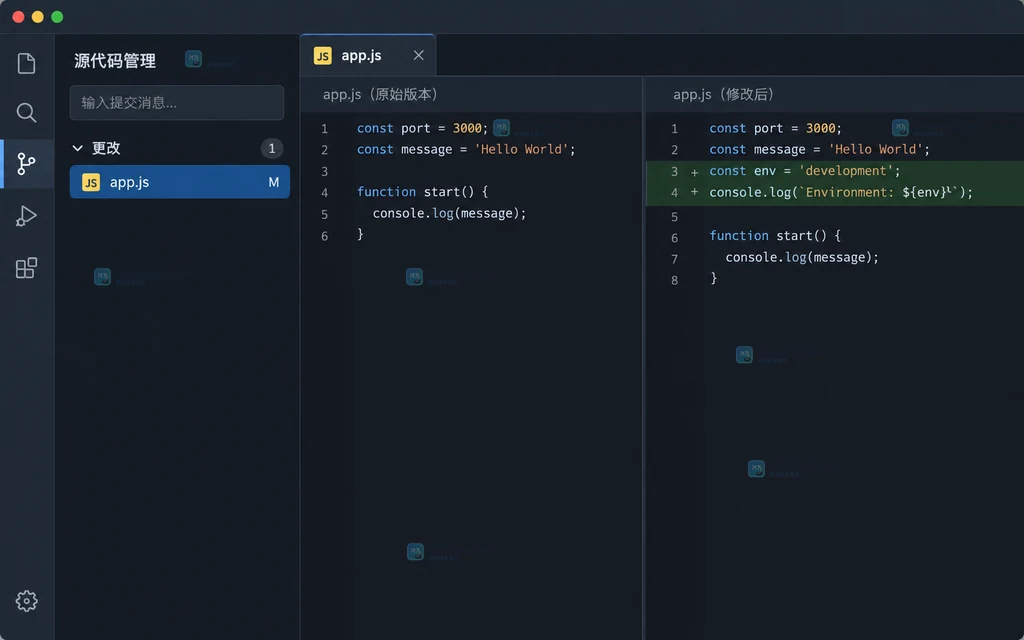The image size is (1024, 640).
Task: Click the 输入提交消息 commit message field
Action: click(177, 103)
